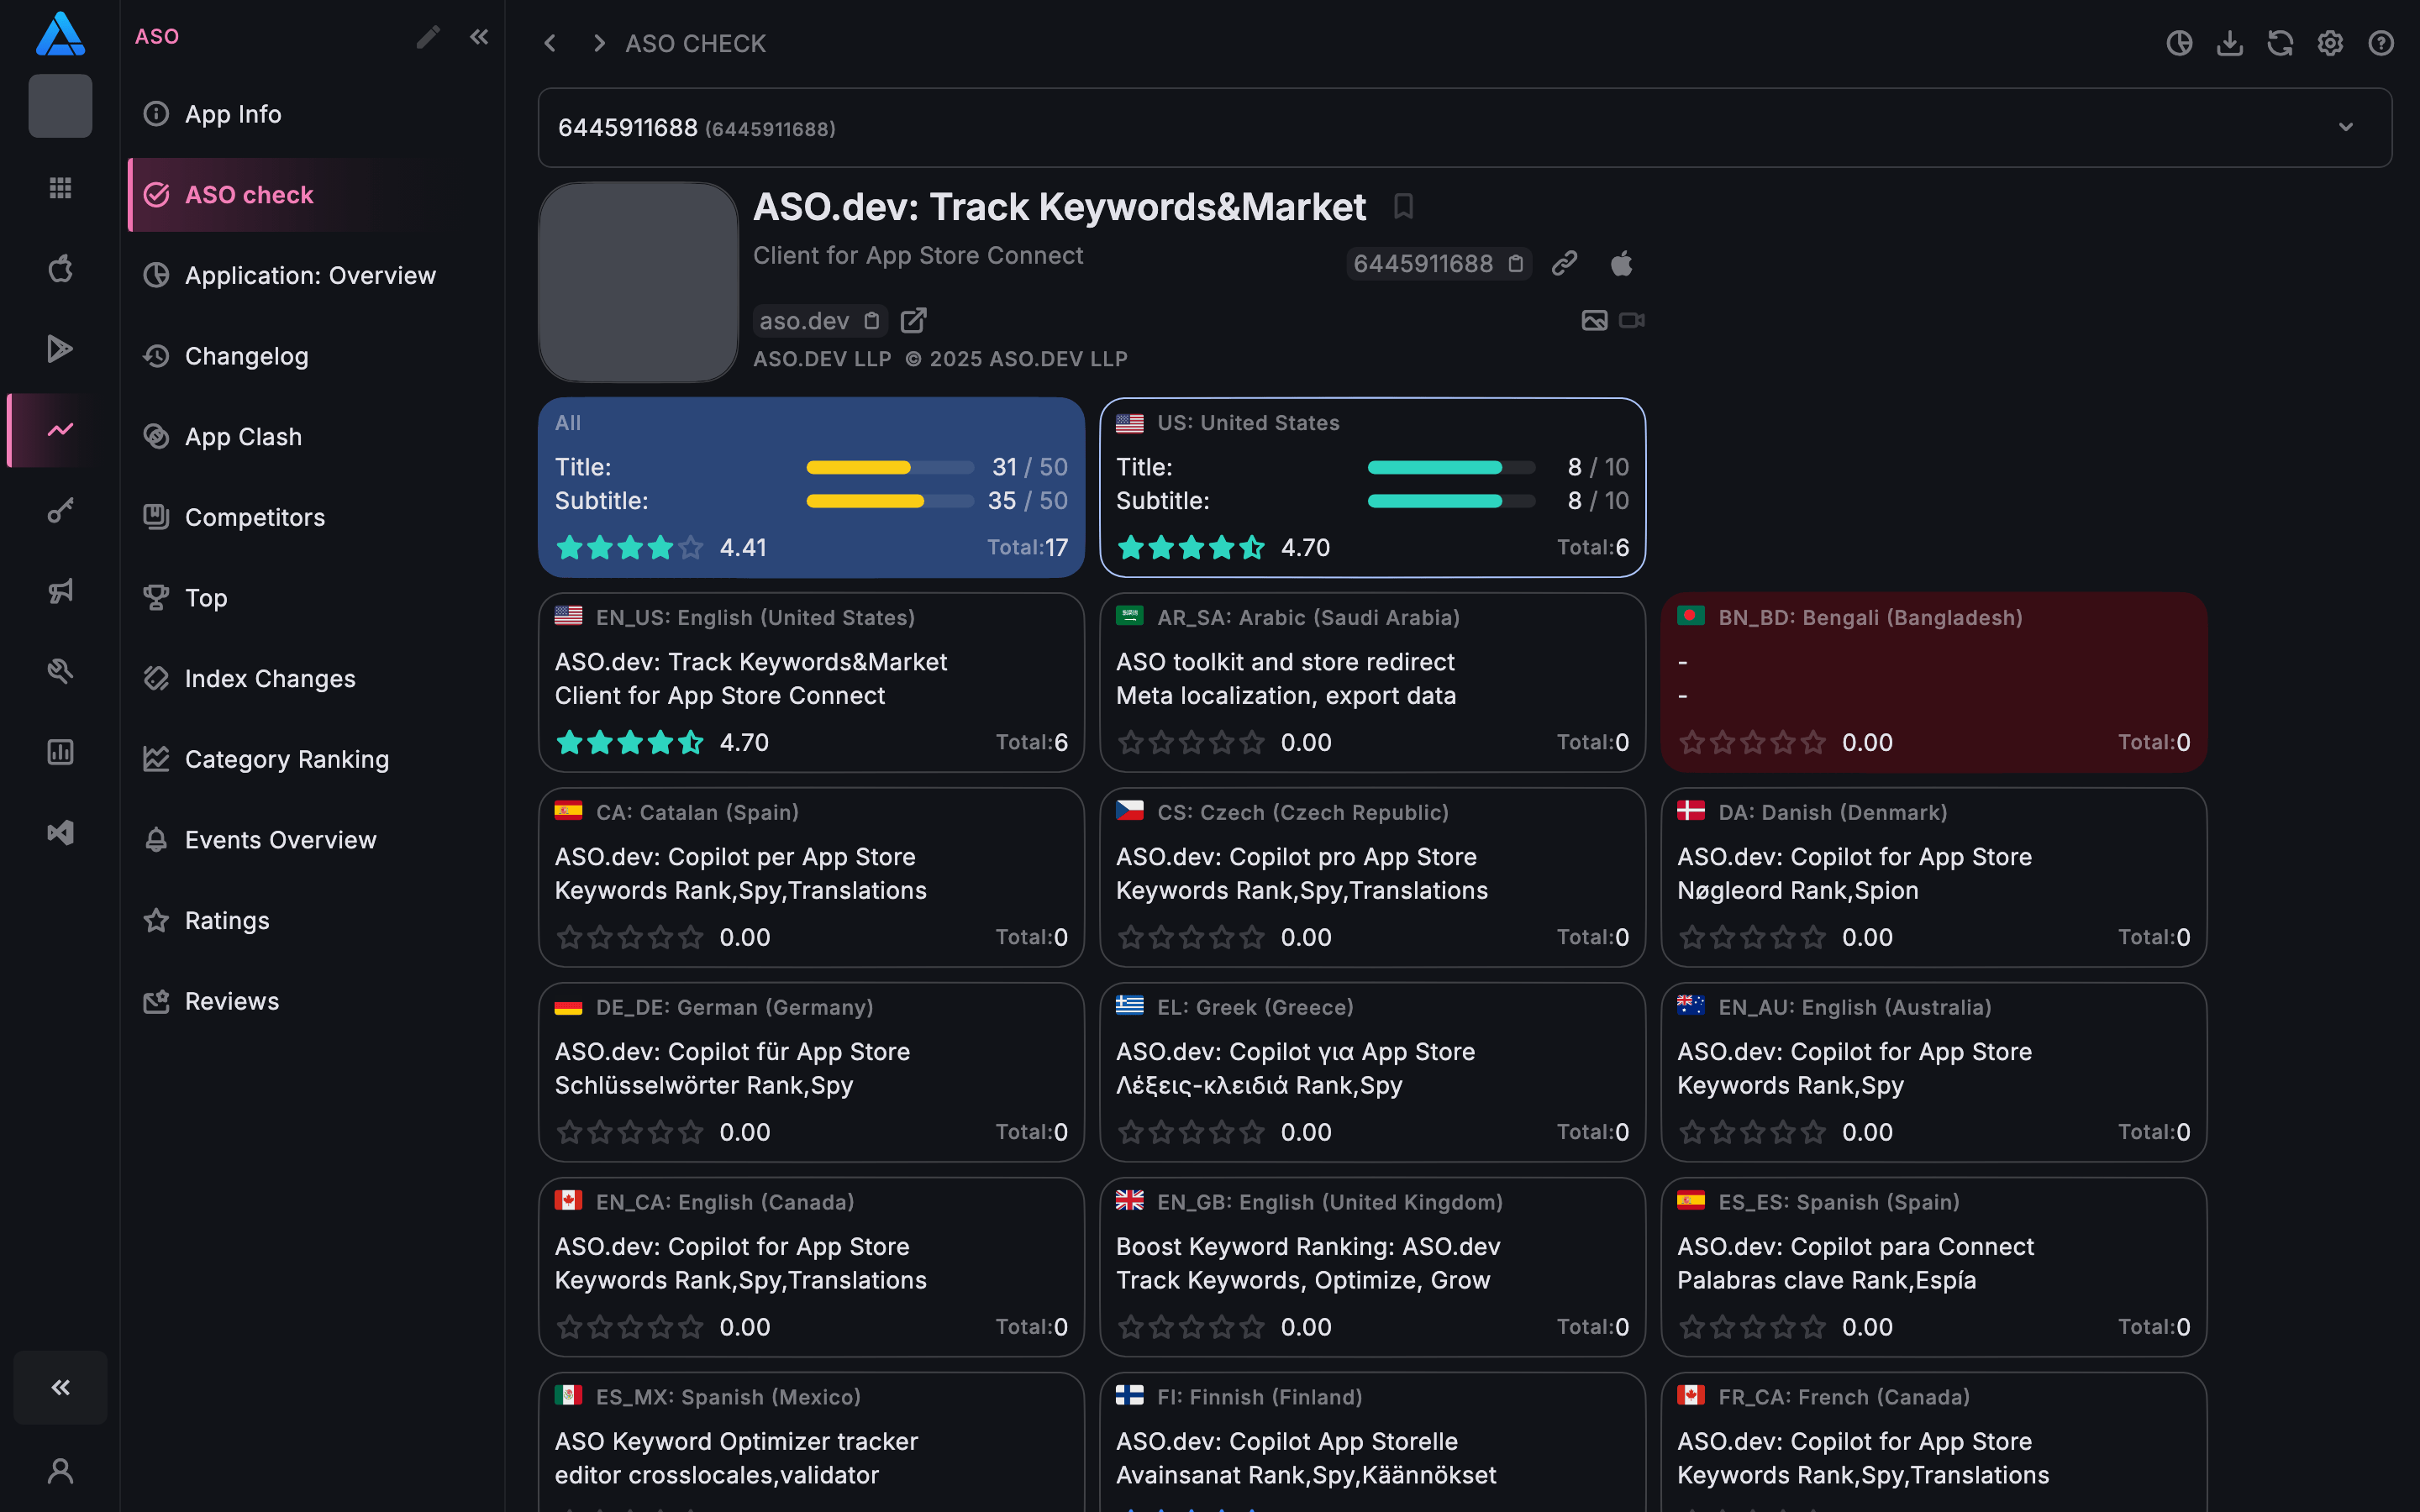
Task: Expand the bottom-left sidebar double chevron
Action: 60,1387
